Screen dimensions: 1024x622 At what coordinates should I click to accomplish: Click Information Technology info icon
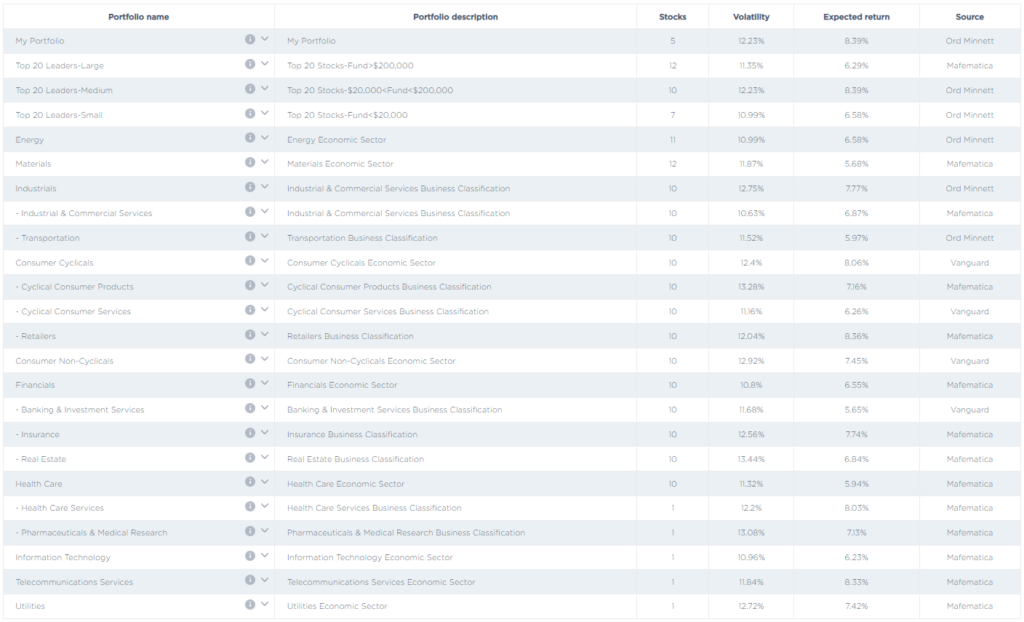250,555
